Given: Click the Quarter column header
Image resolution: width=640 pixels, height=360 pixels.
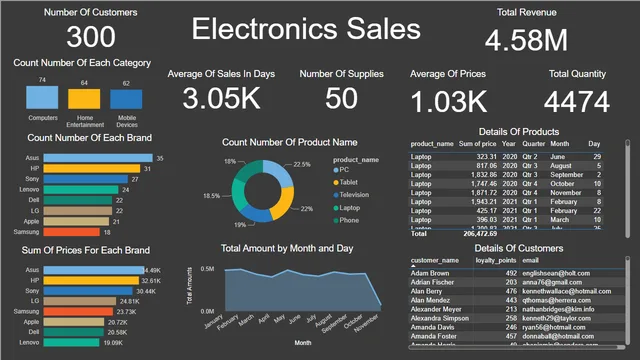Looking at the screenshot, I should pos(533,144).
